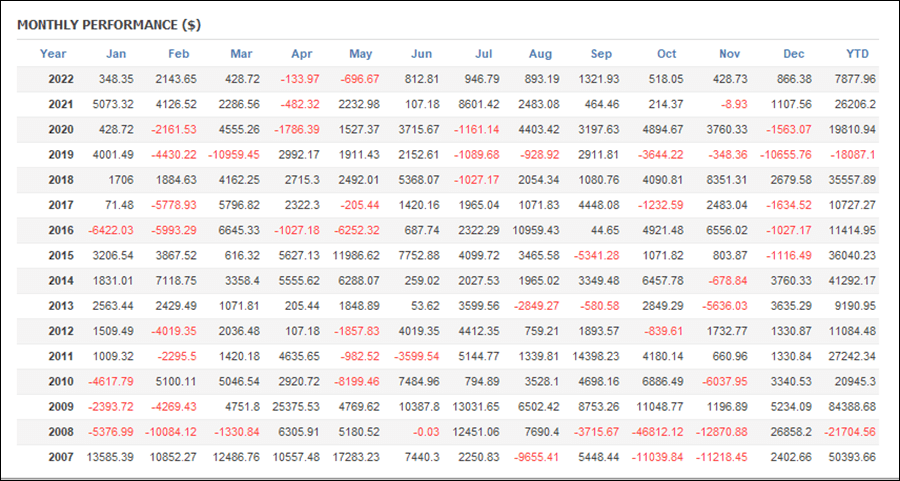Select October 2008 loss -46812.12

coord(658,432)
